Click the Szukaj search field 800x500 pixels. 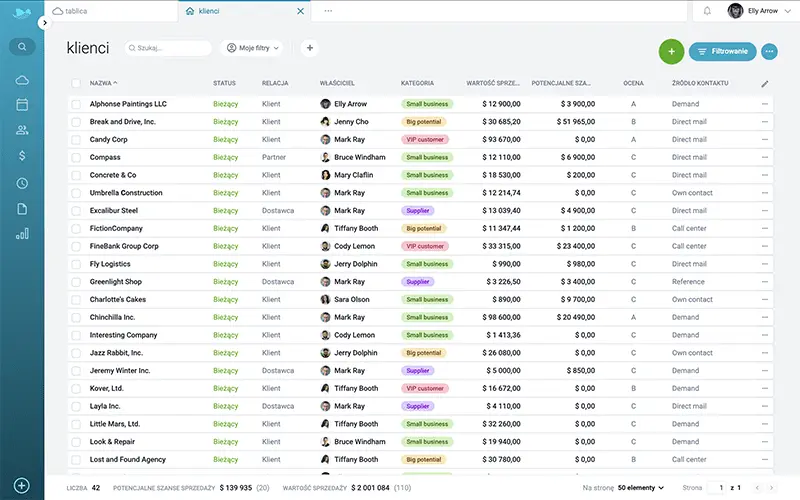[x=168, y=48]
